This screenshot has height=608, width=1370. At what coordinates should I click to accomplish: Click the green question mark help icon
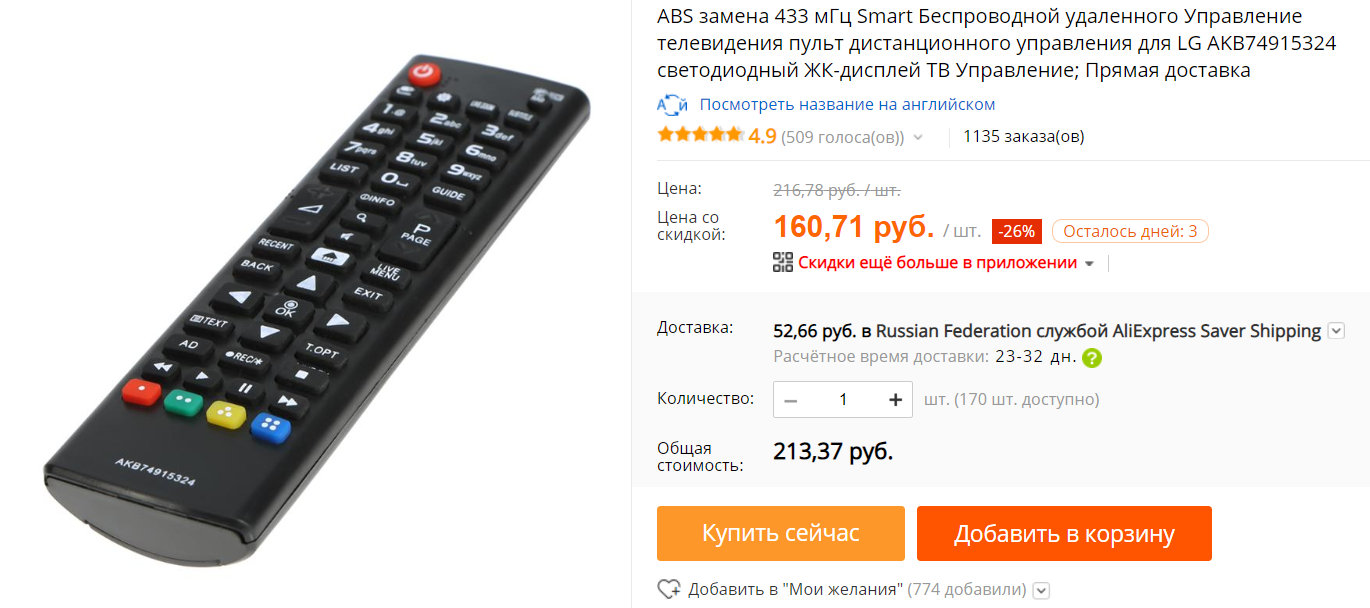tap(1091, 357)
